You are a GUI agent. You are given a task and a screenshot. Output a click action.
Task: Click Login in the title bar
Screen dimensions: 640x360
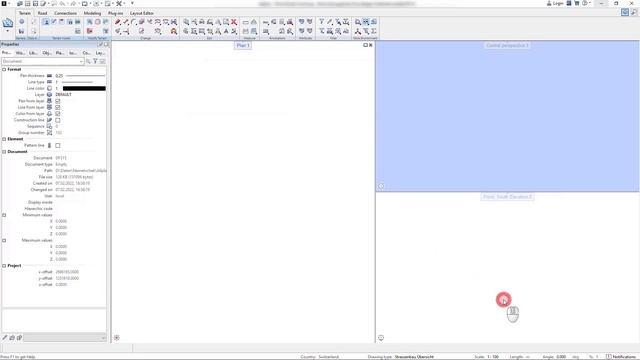[x=555, y=3]
